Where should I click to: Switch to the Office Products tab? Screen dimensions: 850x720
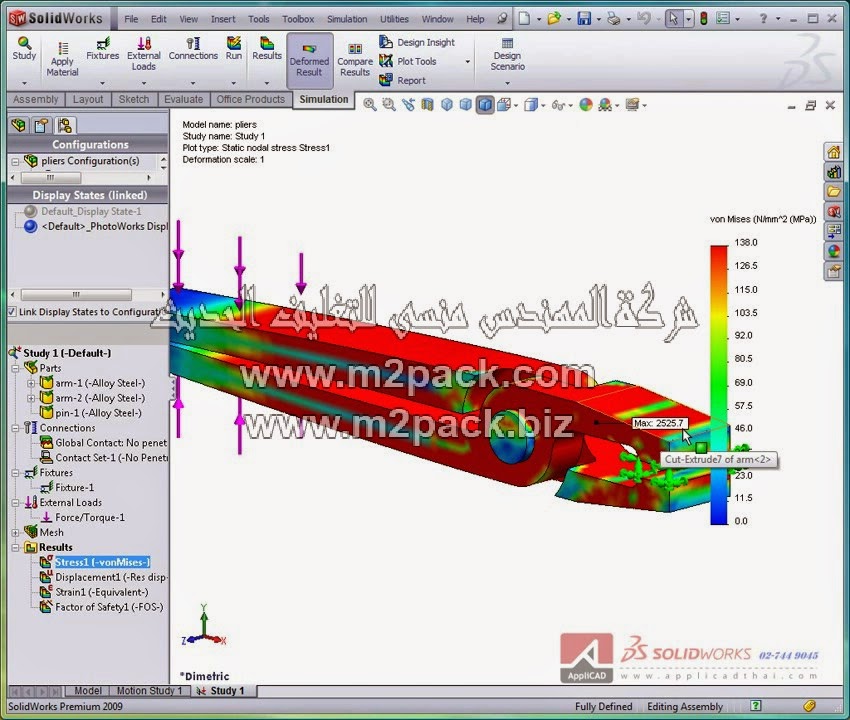coord(250,99)
